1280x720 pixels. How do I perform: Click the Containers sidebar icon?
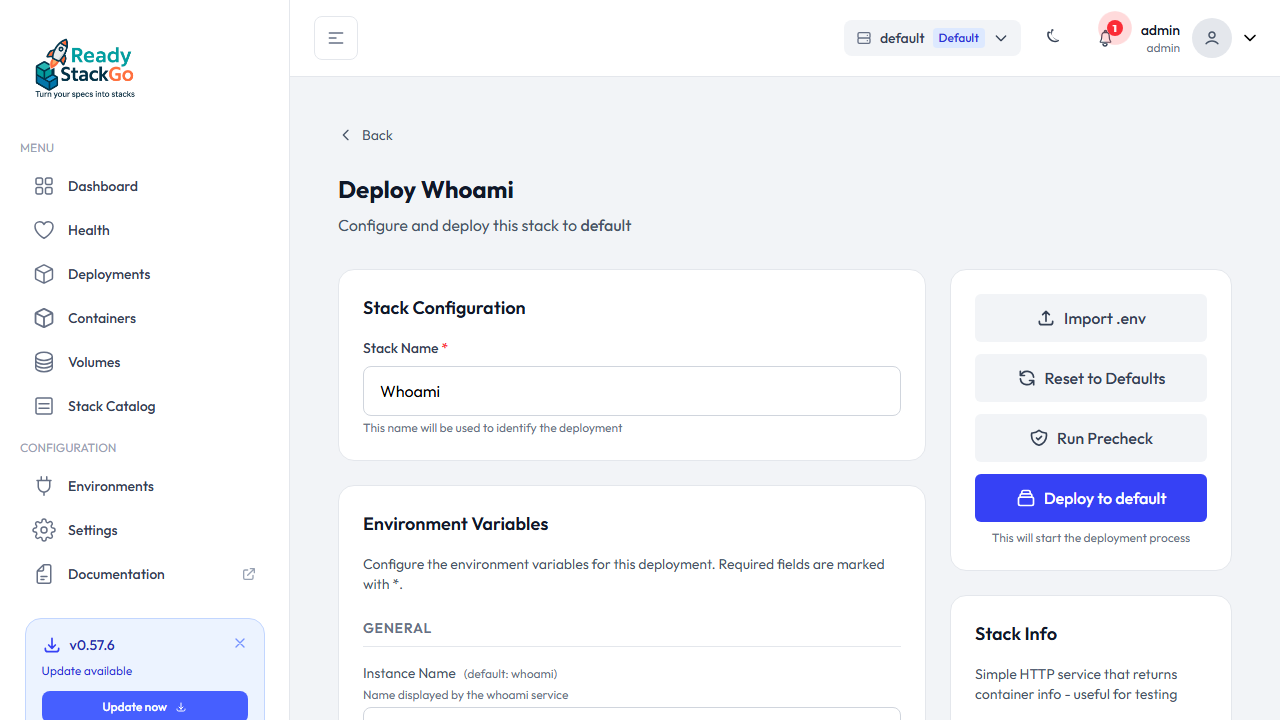tap(44, 318)
